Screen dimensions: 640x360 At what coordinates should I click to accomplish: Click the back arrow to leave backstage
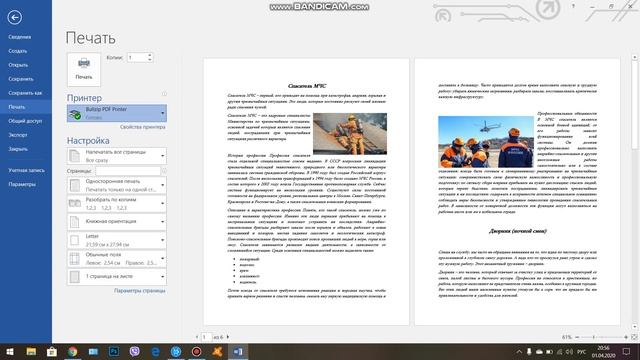click(x=15, y=18)
